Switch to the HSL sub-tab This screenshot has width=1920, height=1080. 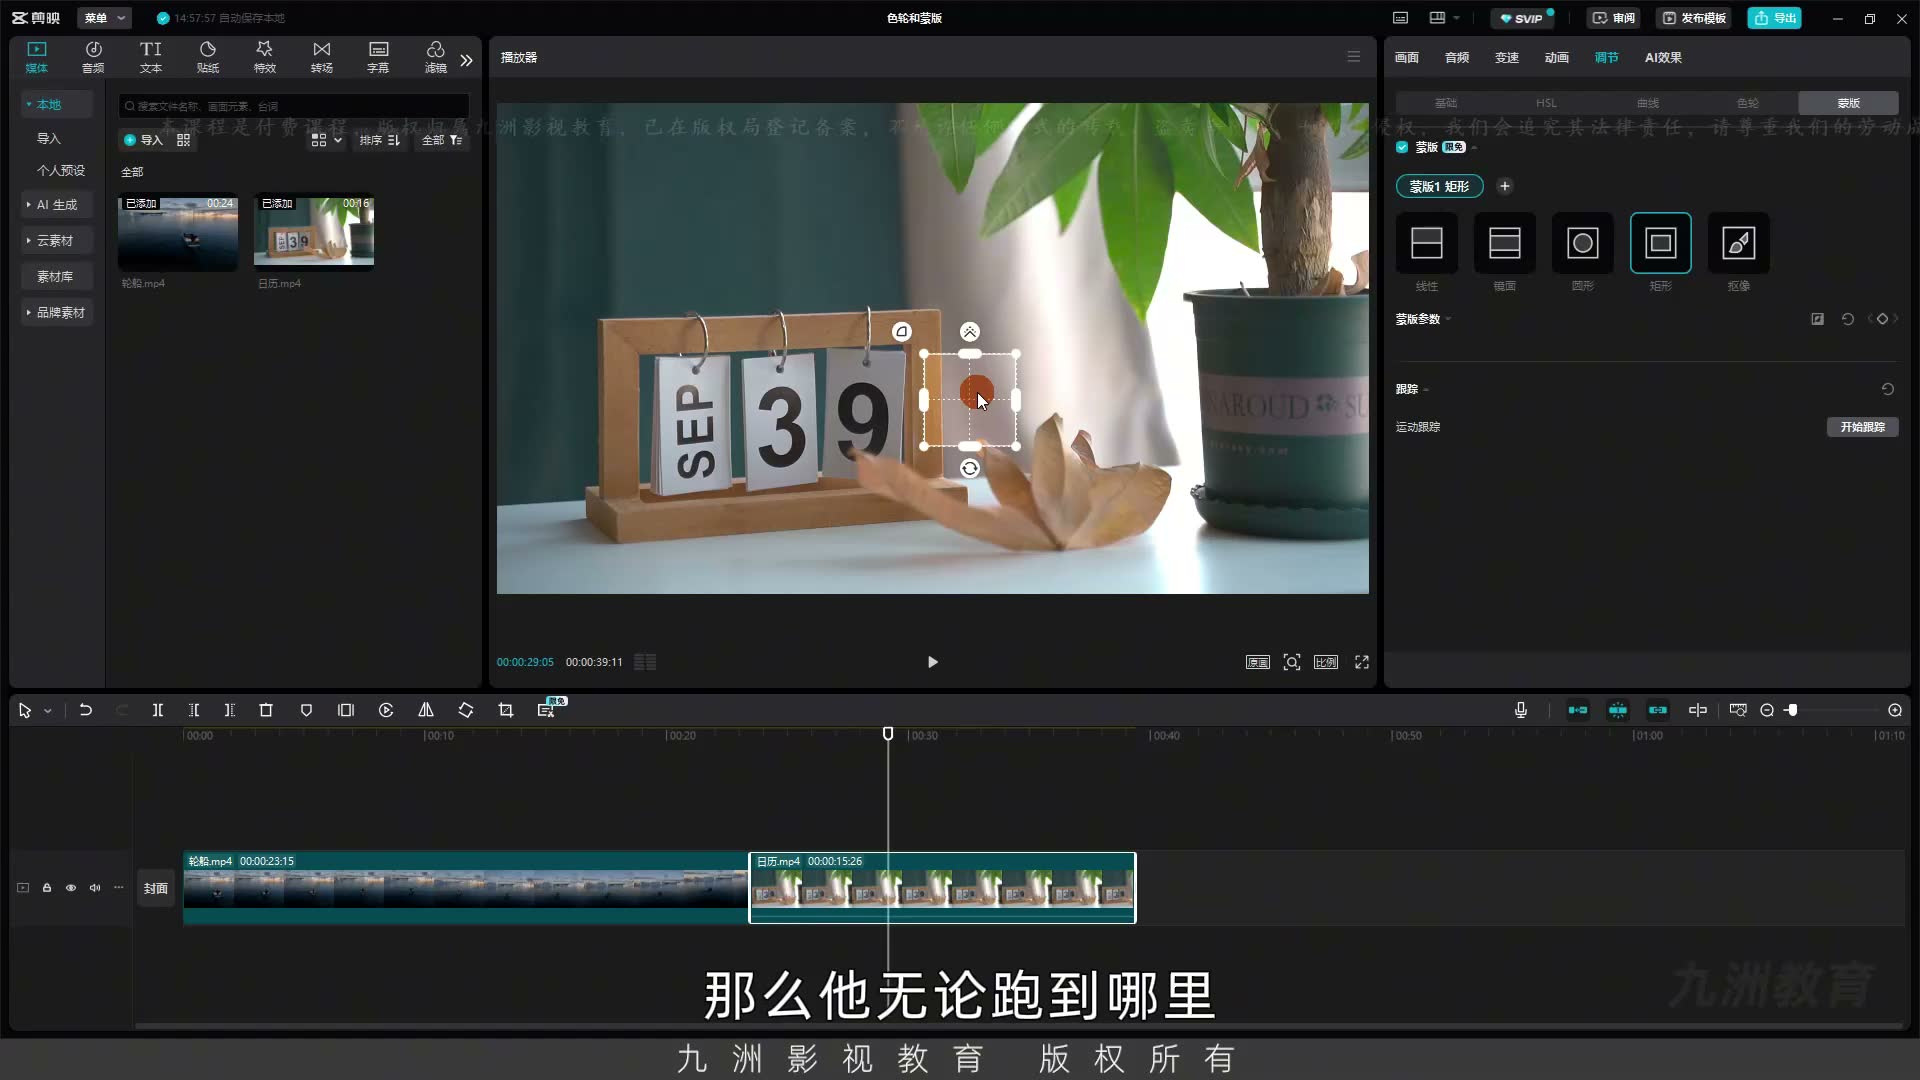pyautogui.click(x=1546, y=103)
